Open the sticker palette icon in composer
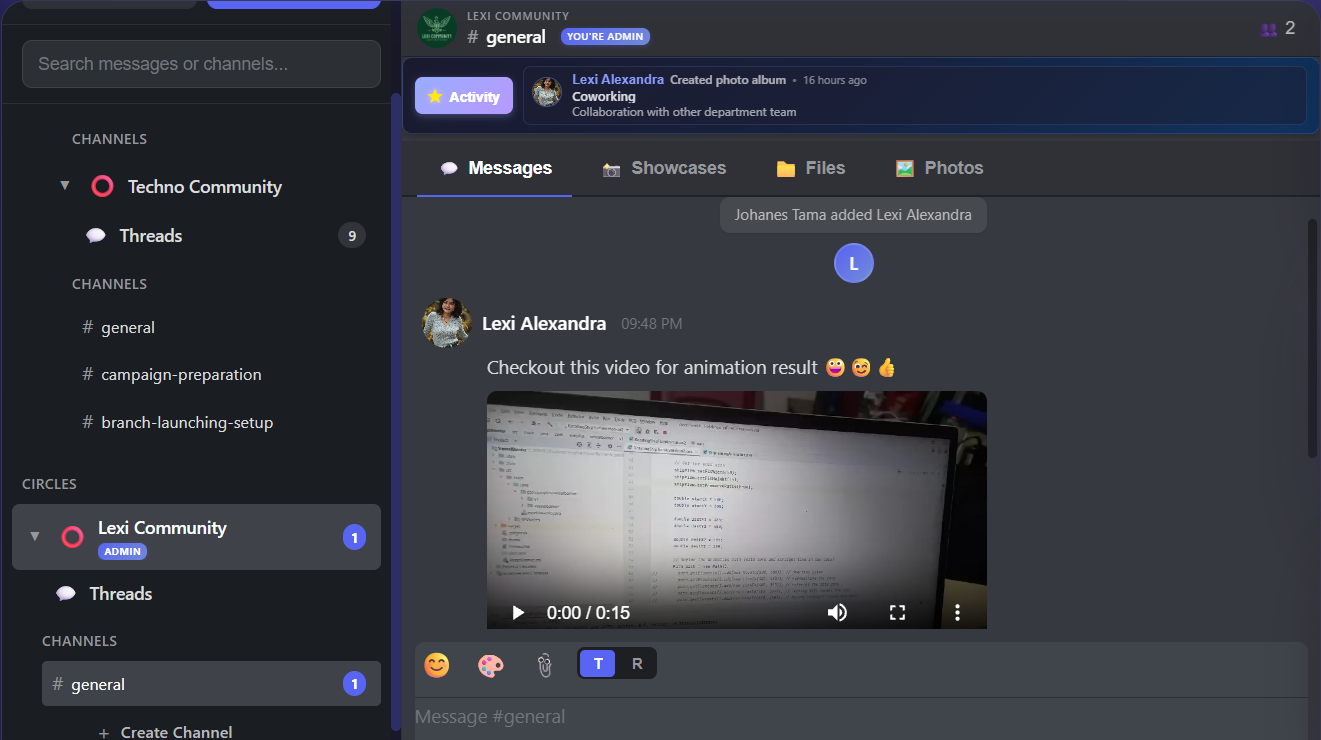This screenshot has height=740, width=1321. 491,665
